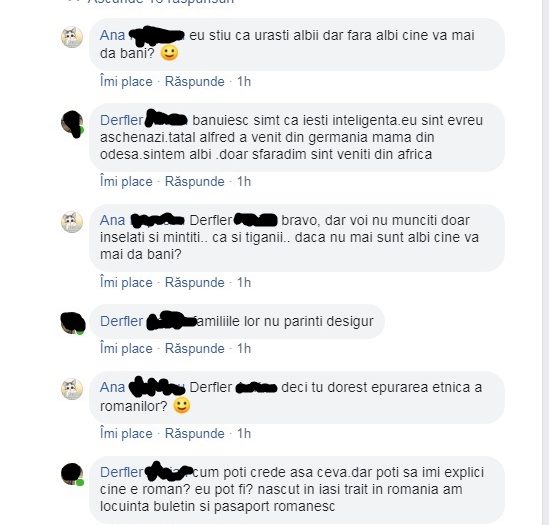This screenshot has height=525, width=549.
Task: Like Derfler's 'banuiesc simt' comment
Action: (x=126, y=182)
